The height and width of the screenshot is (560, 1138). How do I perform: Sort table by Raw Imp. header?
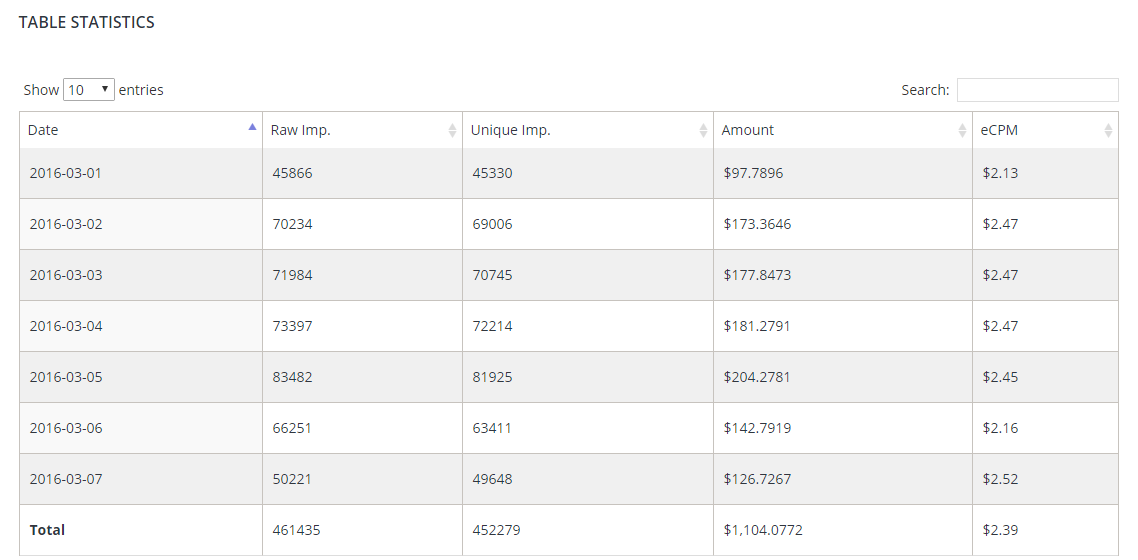point(300,130)
